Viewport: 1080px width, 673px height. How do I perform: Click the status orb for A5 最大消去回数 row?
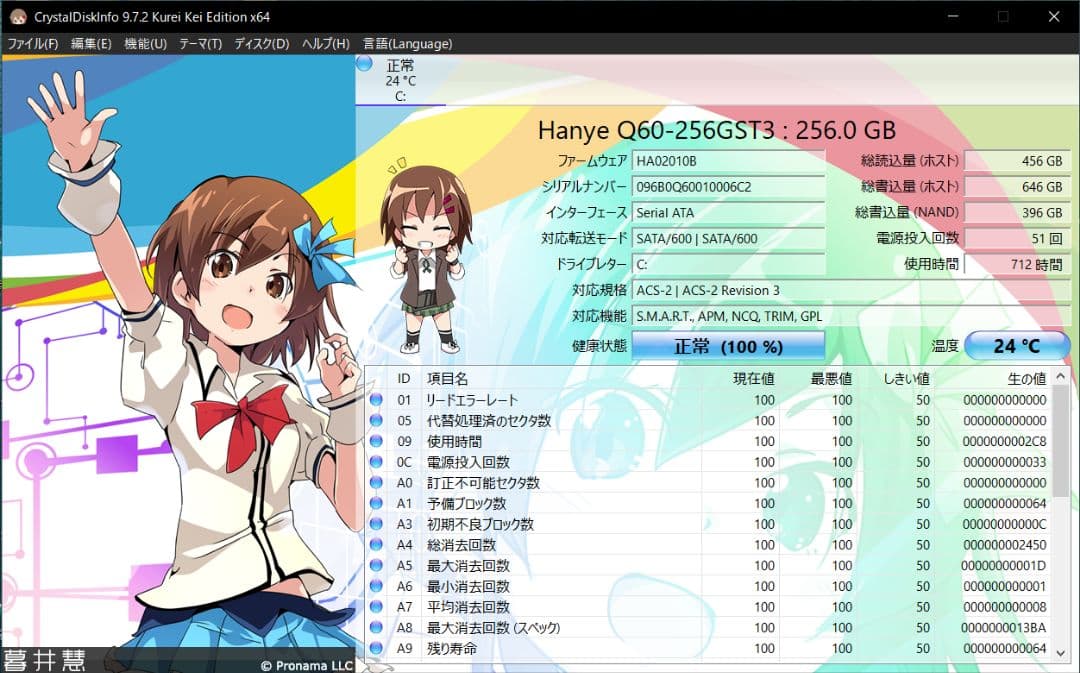click(376, 565)
